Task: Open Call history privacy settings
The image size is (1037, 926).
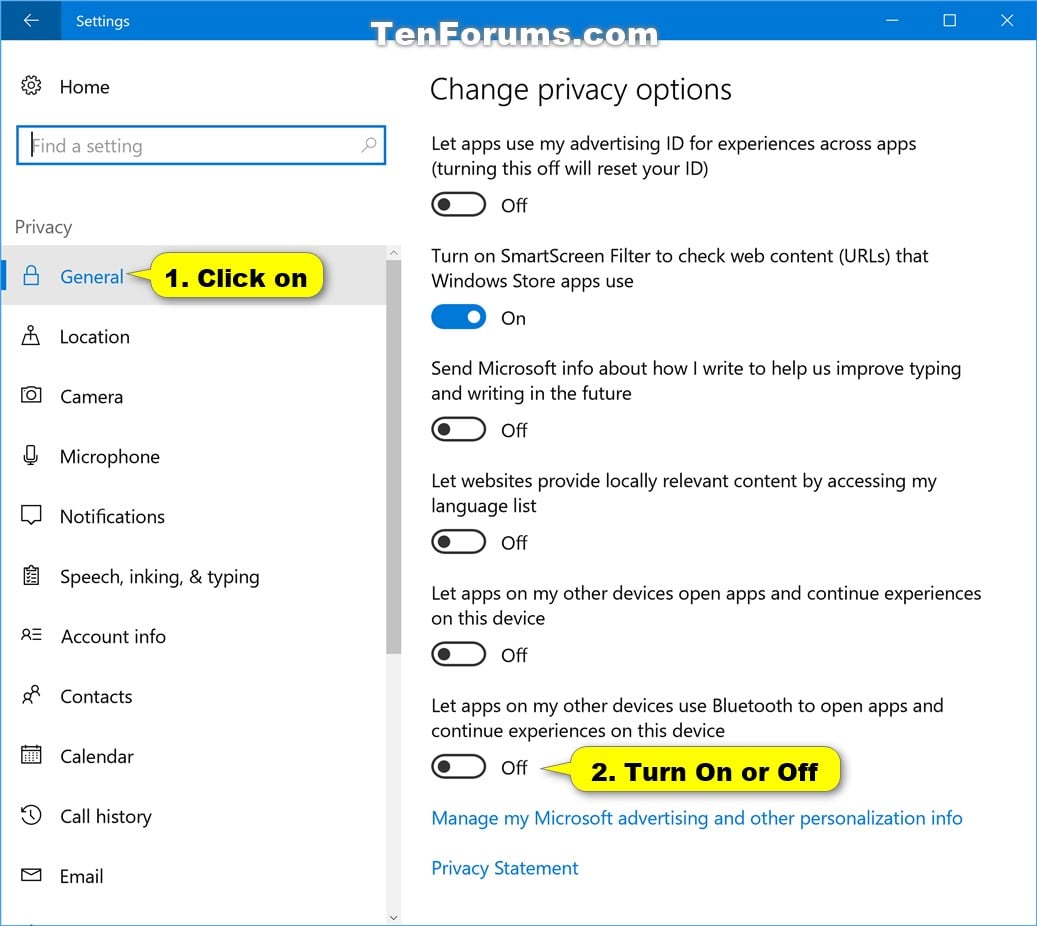Action: coord(194,816)
